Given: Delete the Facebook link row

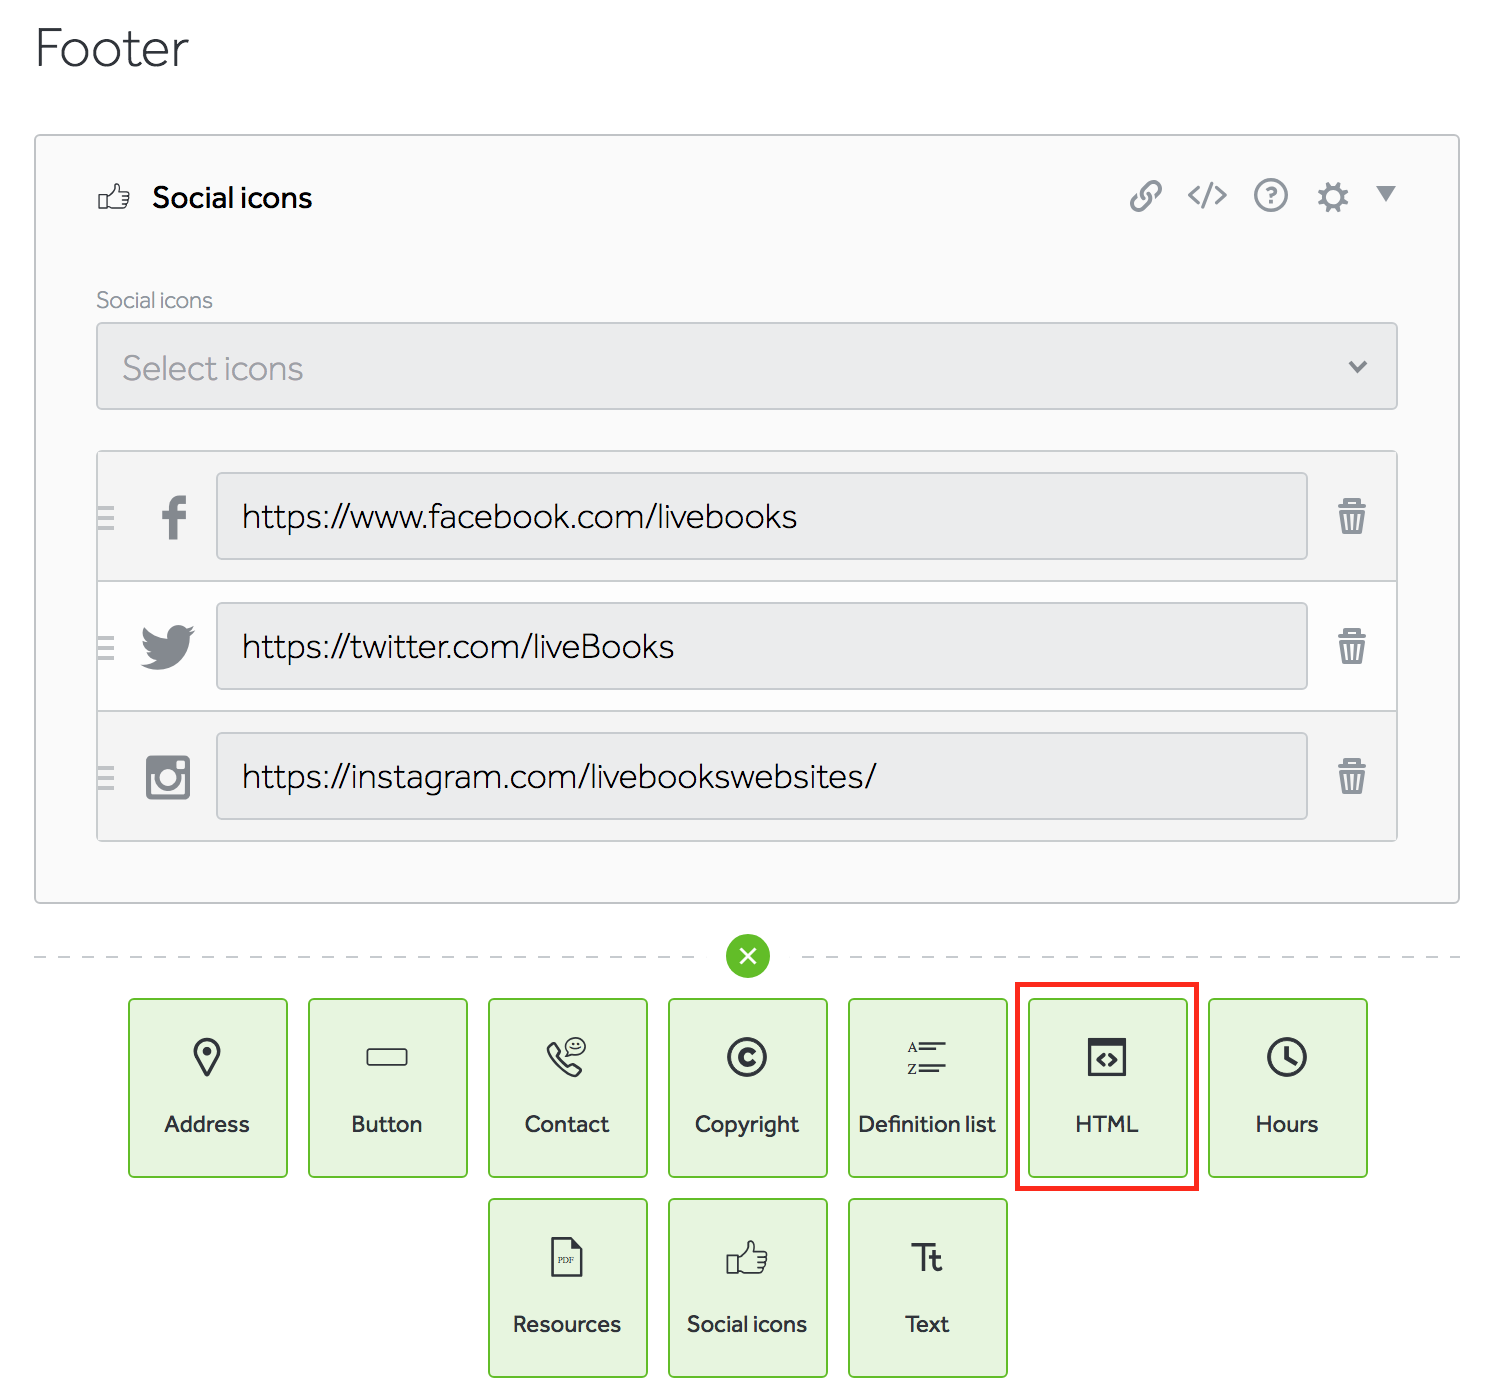Looking at the screenshot, I should click(1351, 516).
